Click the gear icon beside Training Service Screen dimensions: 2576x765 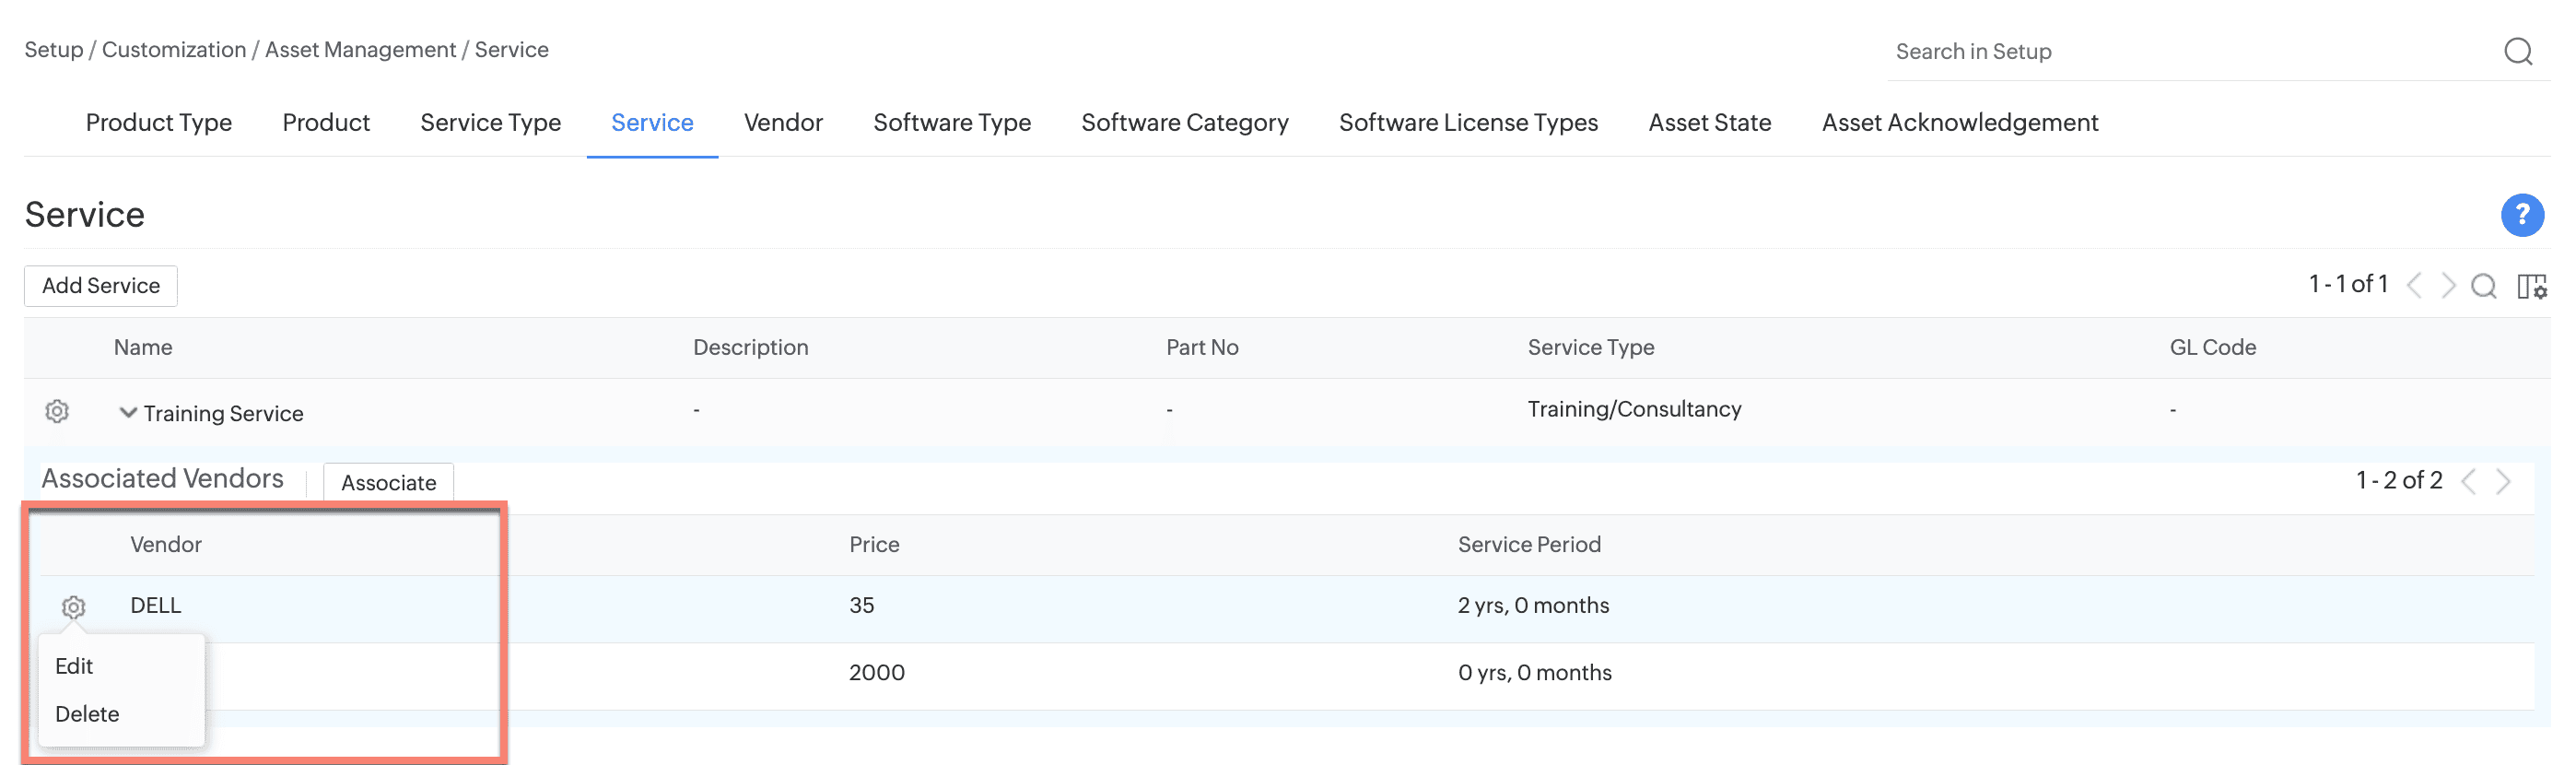pos(57,411)
